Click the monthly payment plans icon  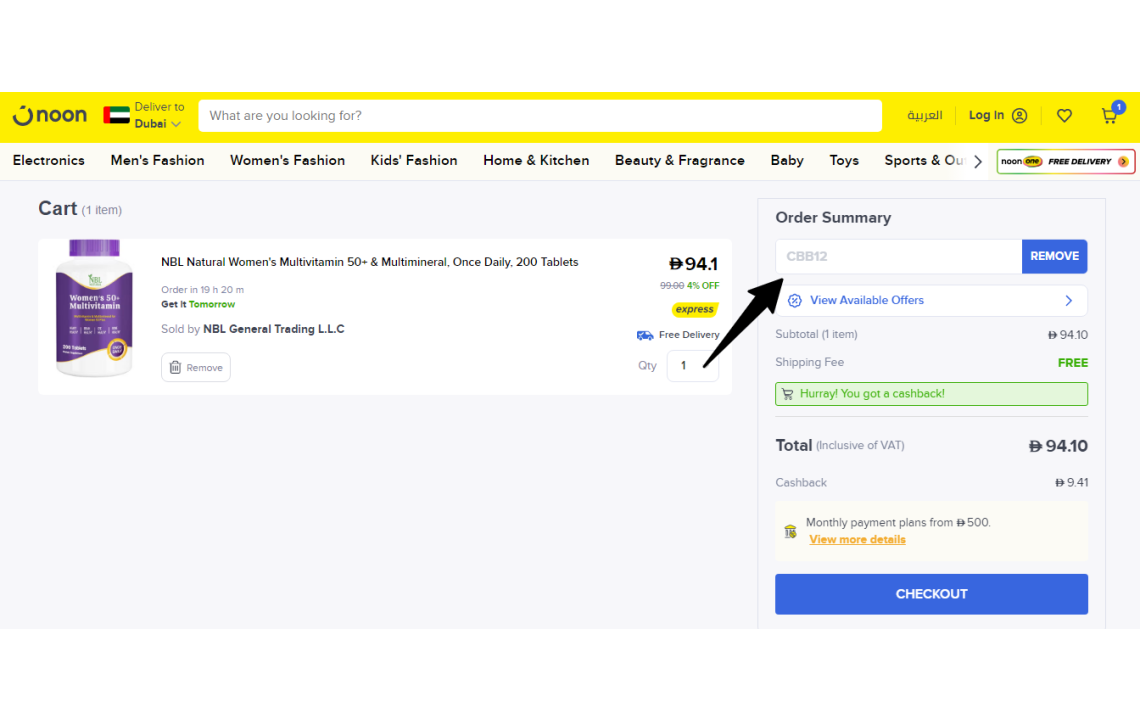(790, 532)
